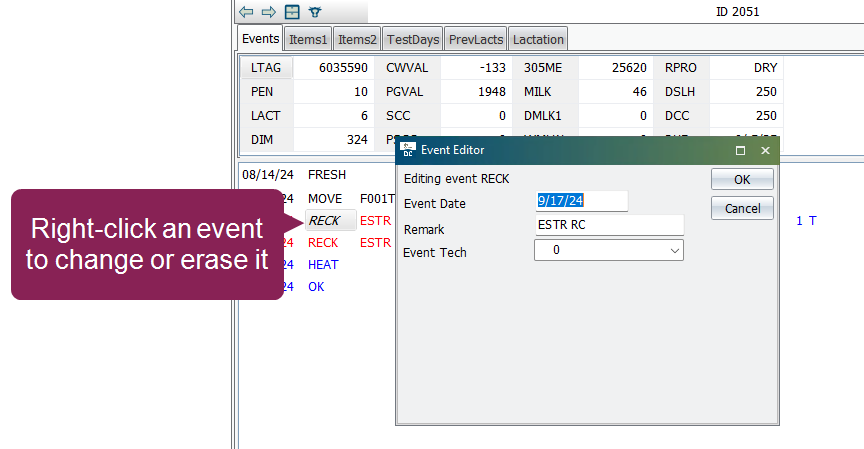This screenshot has height=449, width=864.
Task: Open the PrevLacts tab
Action: pos(475,39)
